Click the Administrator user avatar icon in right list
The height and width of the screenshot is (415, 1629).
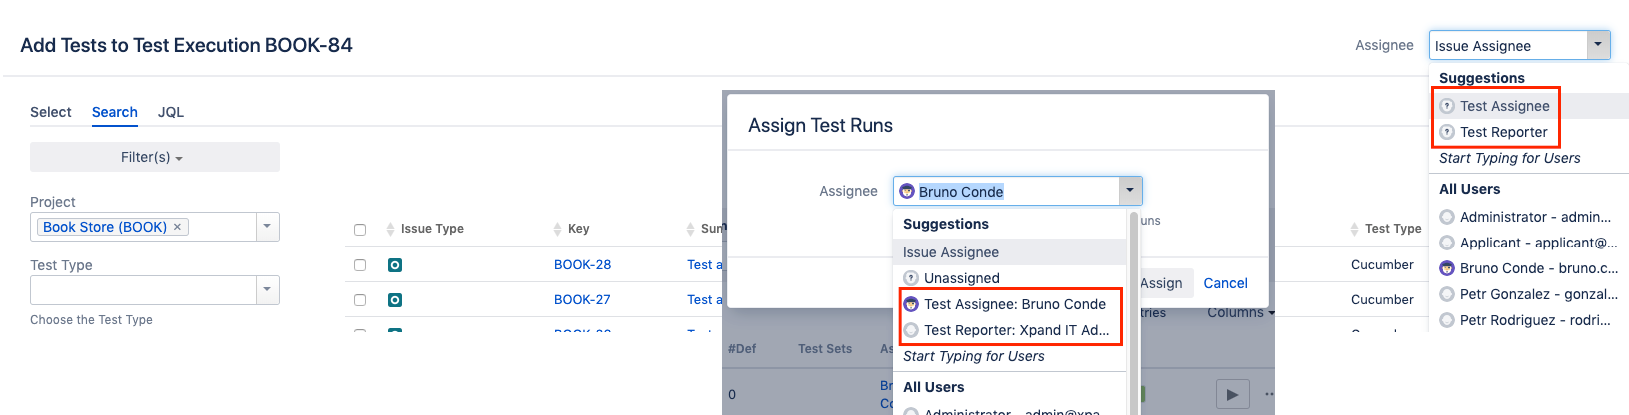coord(1447,217)
